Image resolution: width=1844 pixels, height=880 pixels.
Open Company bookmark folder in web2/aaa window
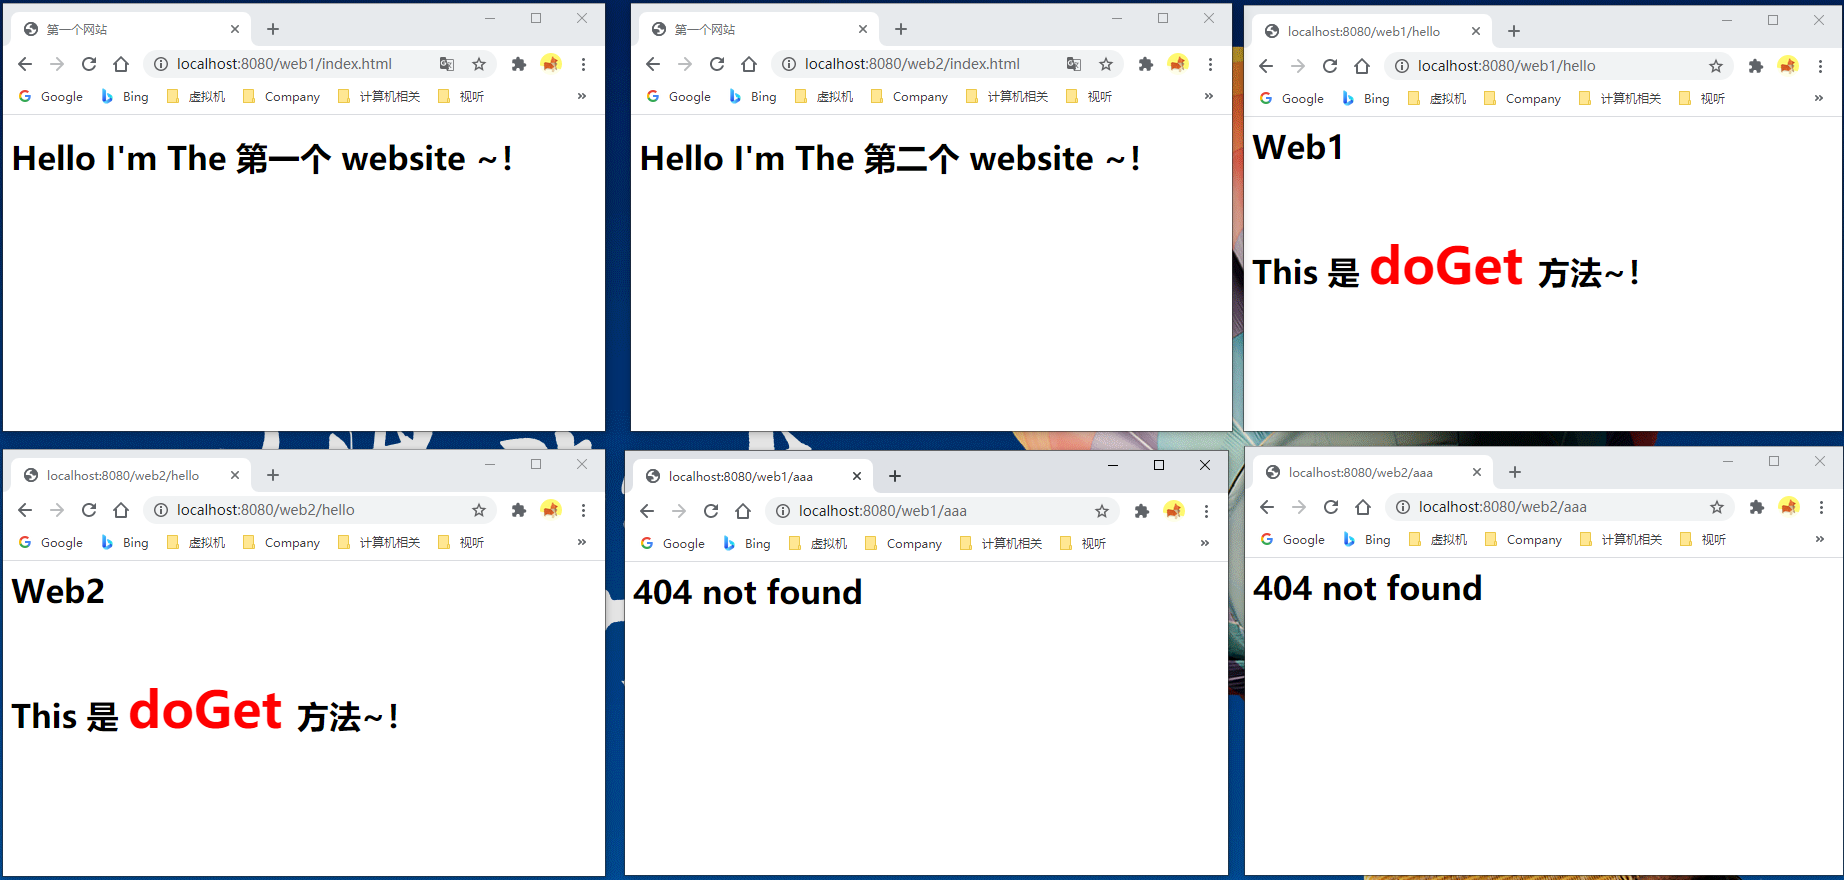[1524, 539]
